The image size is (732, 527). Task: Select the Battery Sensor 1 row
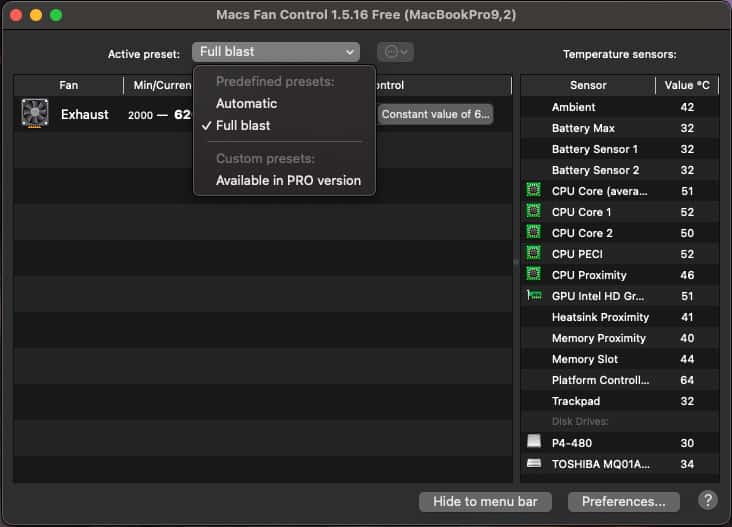point(619,149)
